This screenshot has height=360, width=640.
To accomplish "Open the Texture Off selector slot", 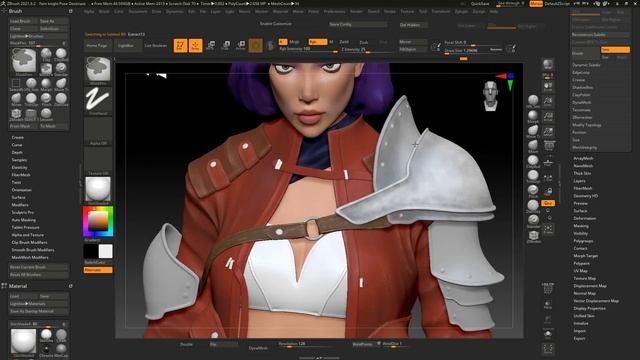I will tap(98, 162).
